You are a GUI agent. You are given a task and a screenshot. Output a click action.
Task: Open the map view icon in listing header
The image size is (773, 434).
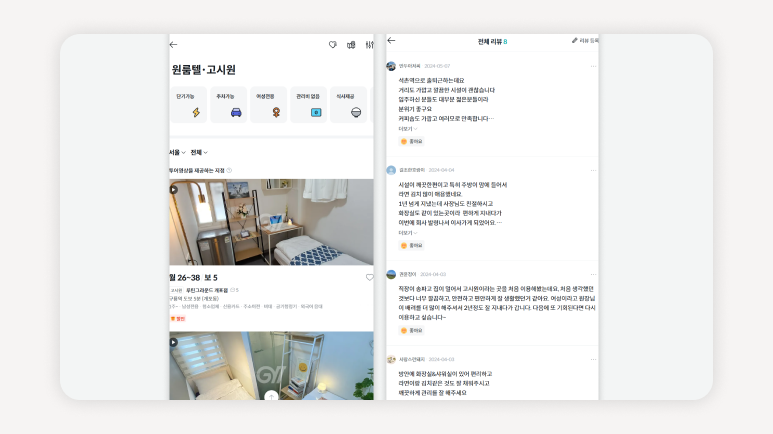click(351, 45)
